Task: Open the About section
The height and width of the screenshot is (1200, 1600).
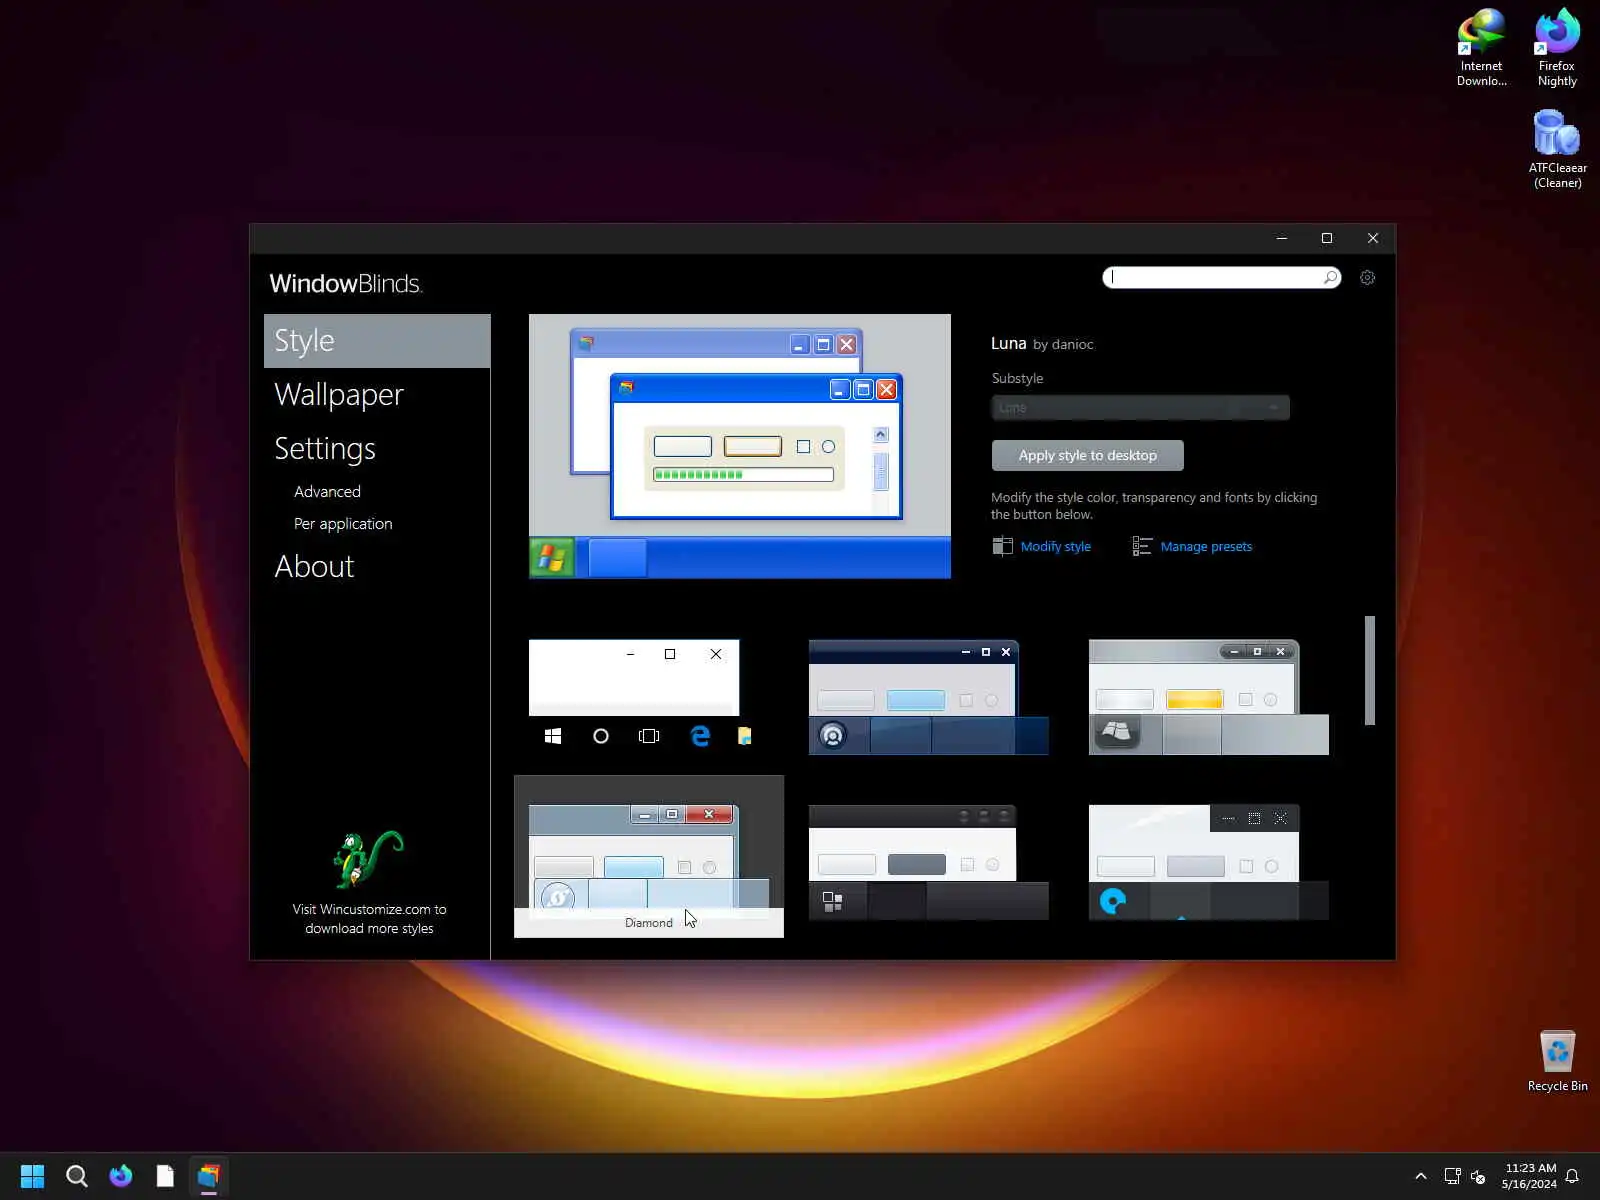Action: 314,567
